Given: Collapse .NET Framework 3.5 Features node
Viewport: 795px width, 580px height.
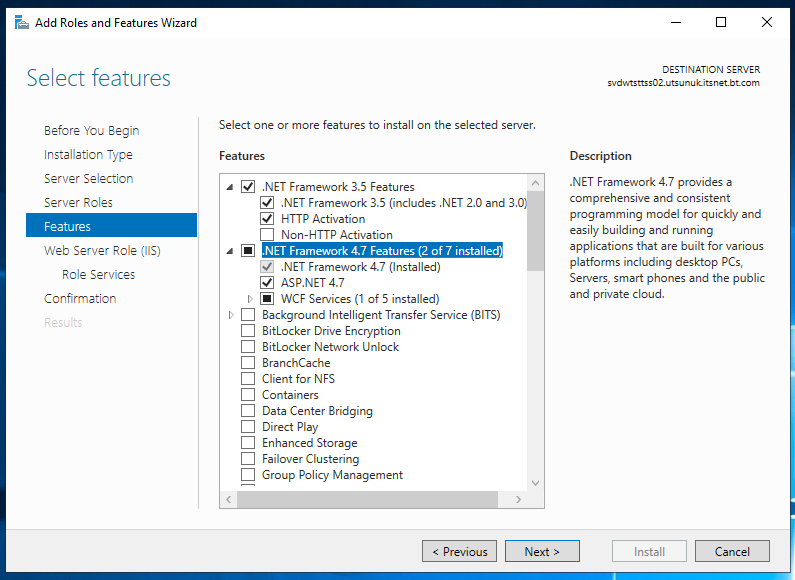Looking at the screenshot, I should [x=230, y=187].
